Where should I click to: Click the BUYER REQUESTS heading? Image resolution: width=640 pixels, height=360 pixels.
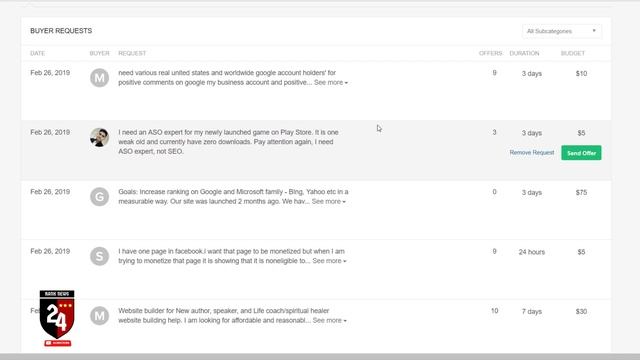(61, 31)
